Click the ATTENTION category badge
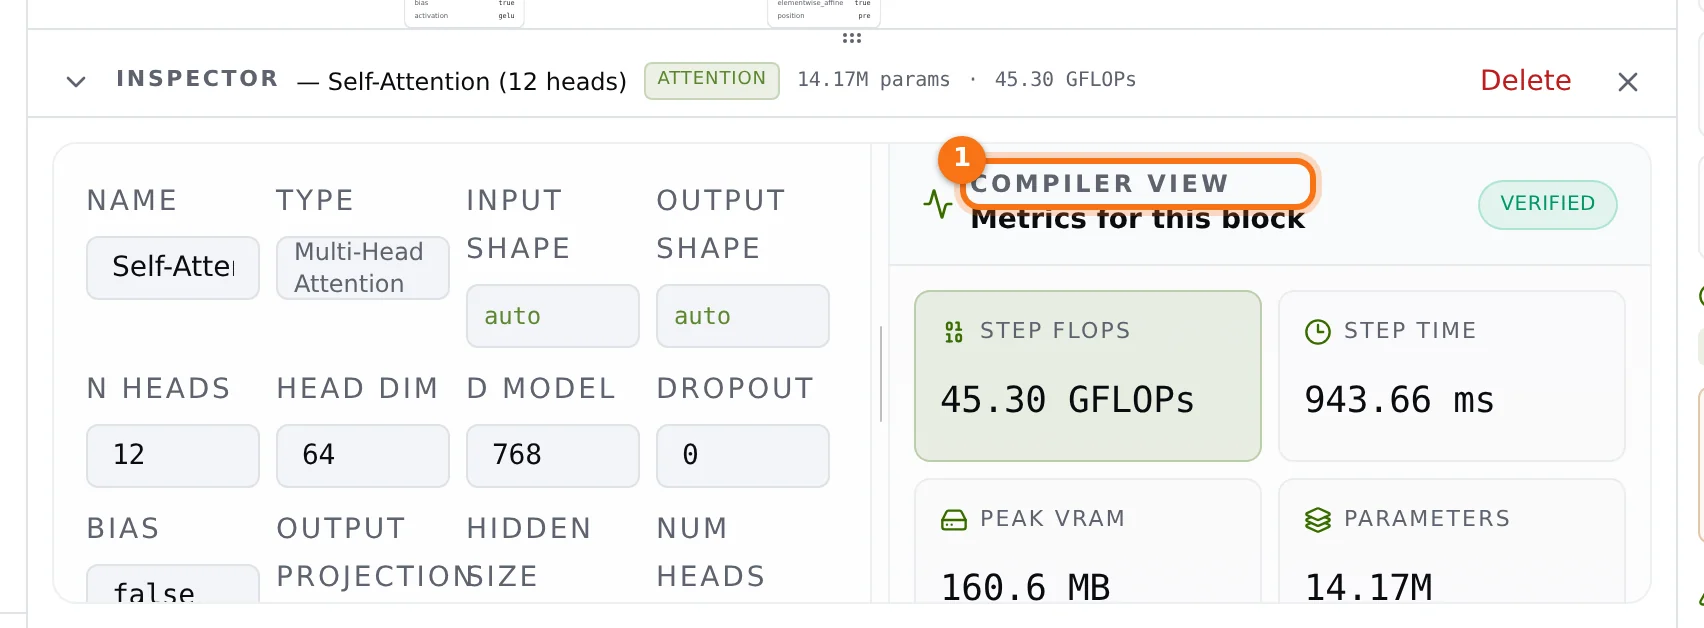The width and height of the screenshot is (1704, 628). point(712,80)
